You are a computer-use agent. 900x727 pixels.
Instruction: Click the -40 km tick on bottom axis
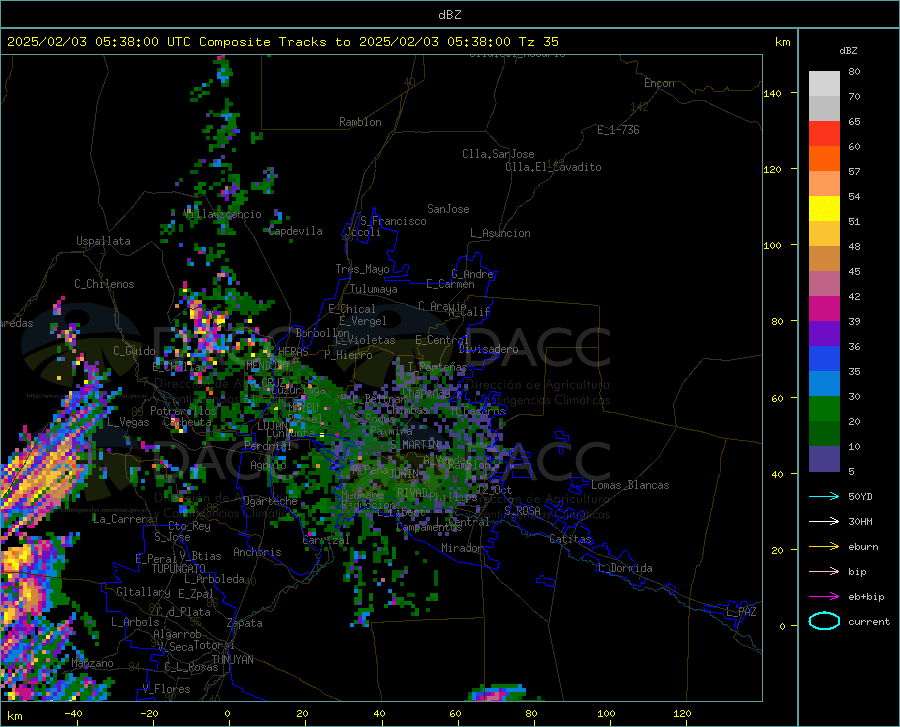(73, 713)
